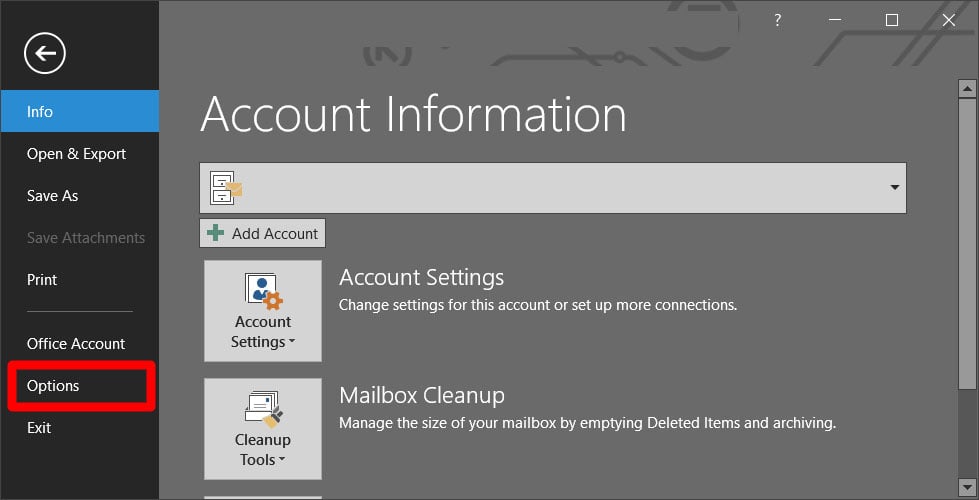Open Outlook Options
This screenshot has width=979, height=500.
point(53,386)
